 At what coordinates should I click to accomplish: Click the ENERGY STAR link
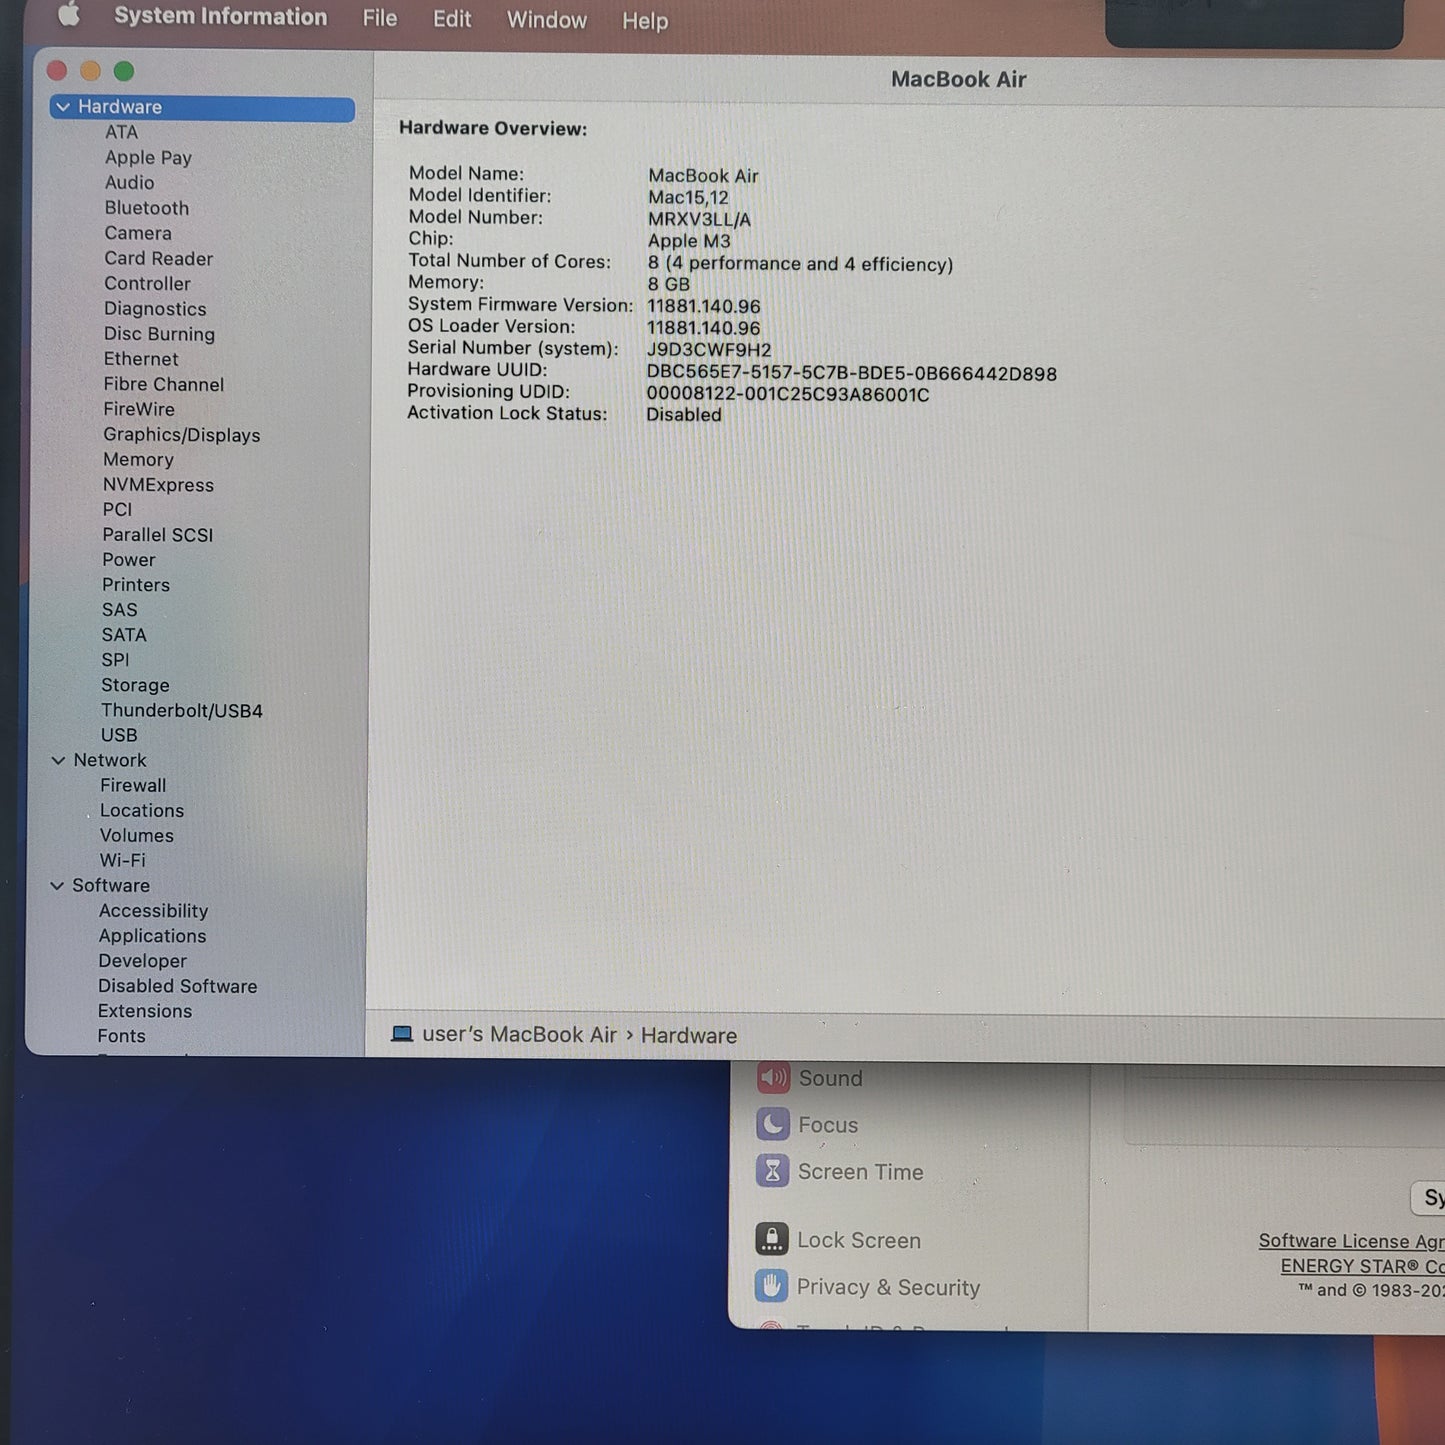pos(1361,1266)
